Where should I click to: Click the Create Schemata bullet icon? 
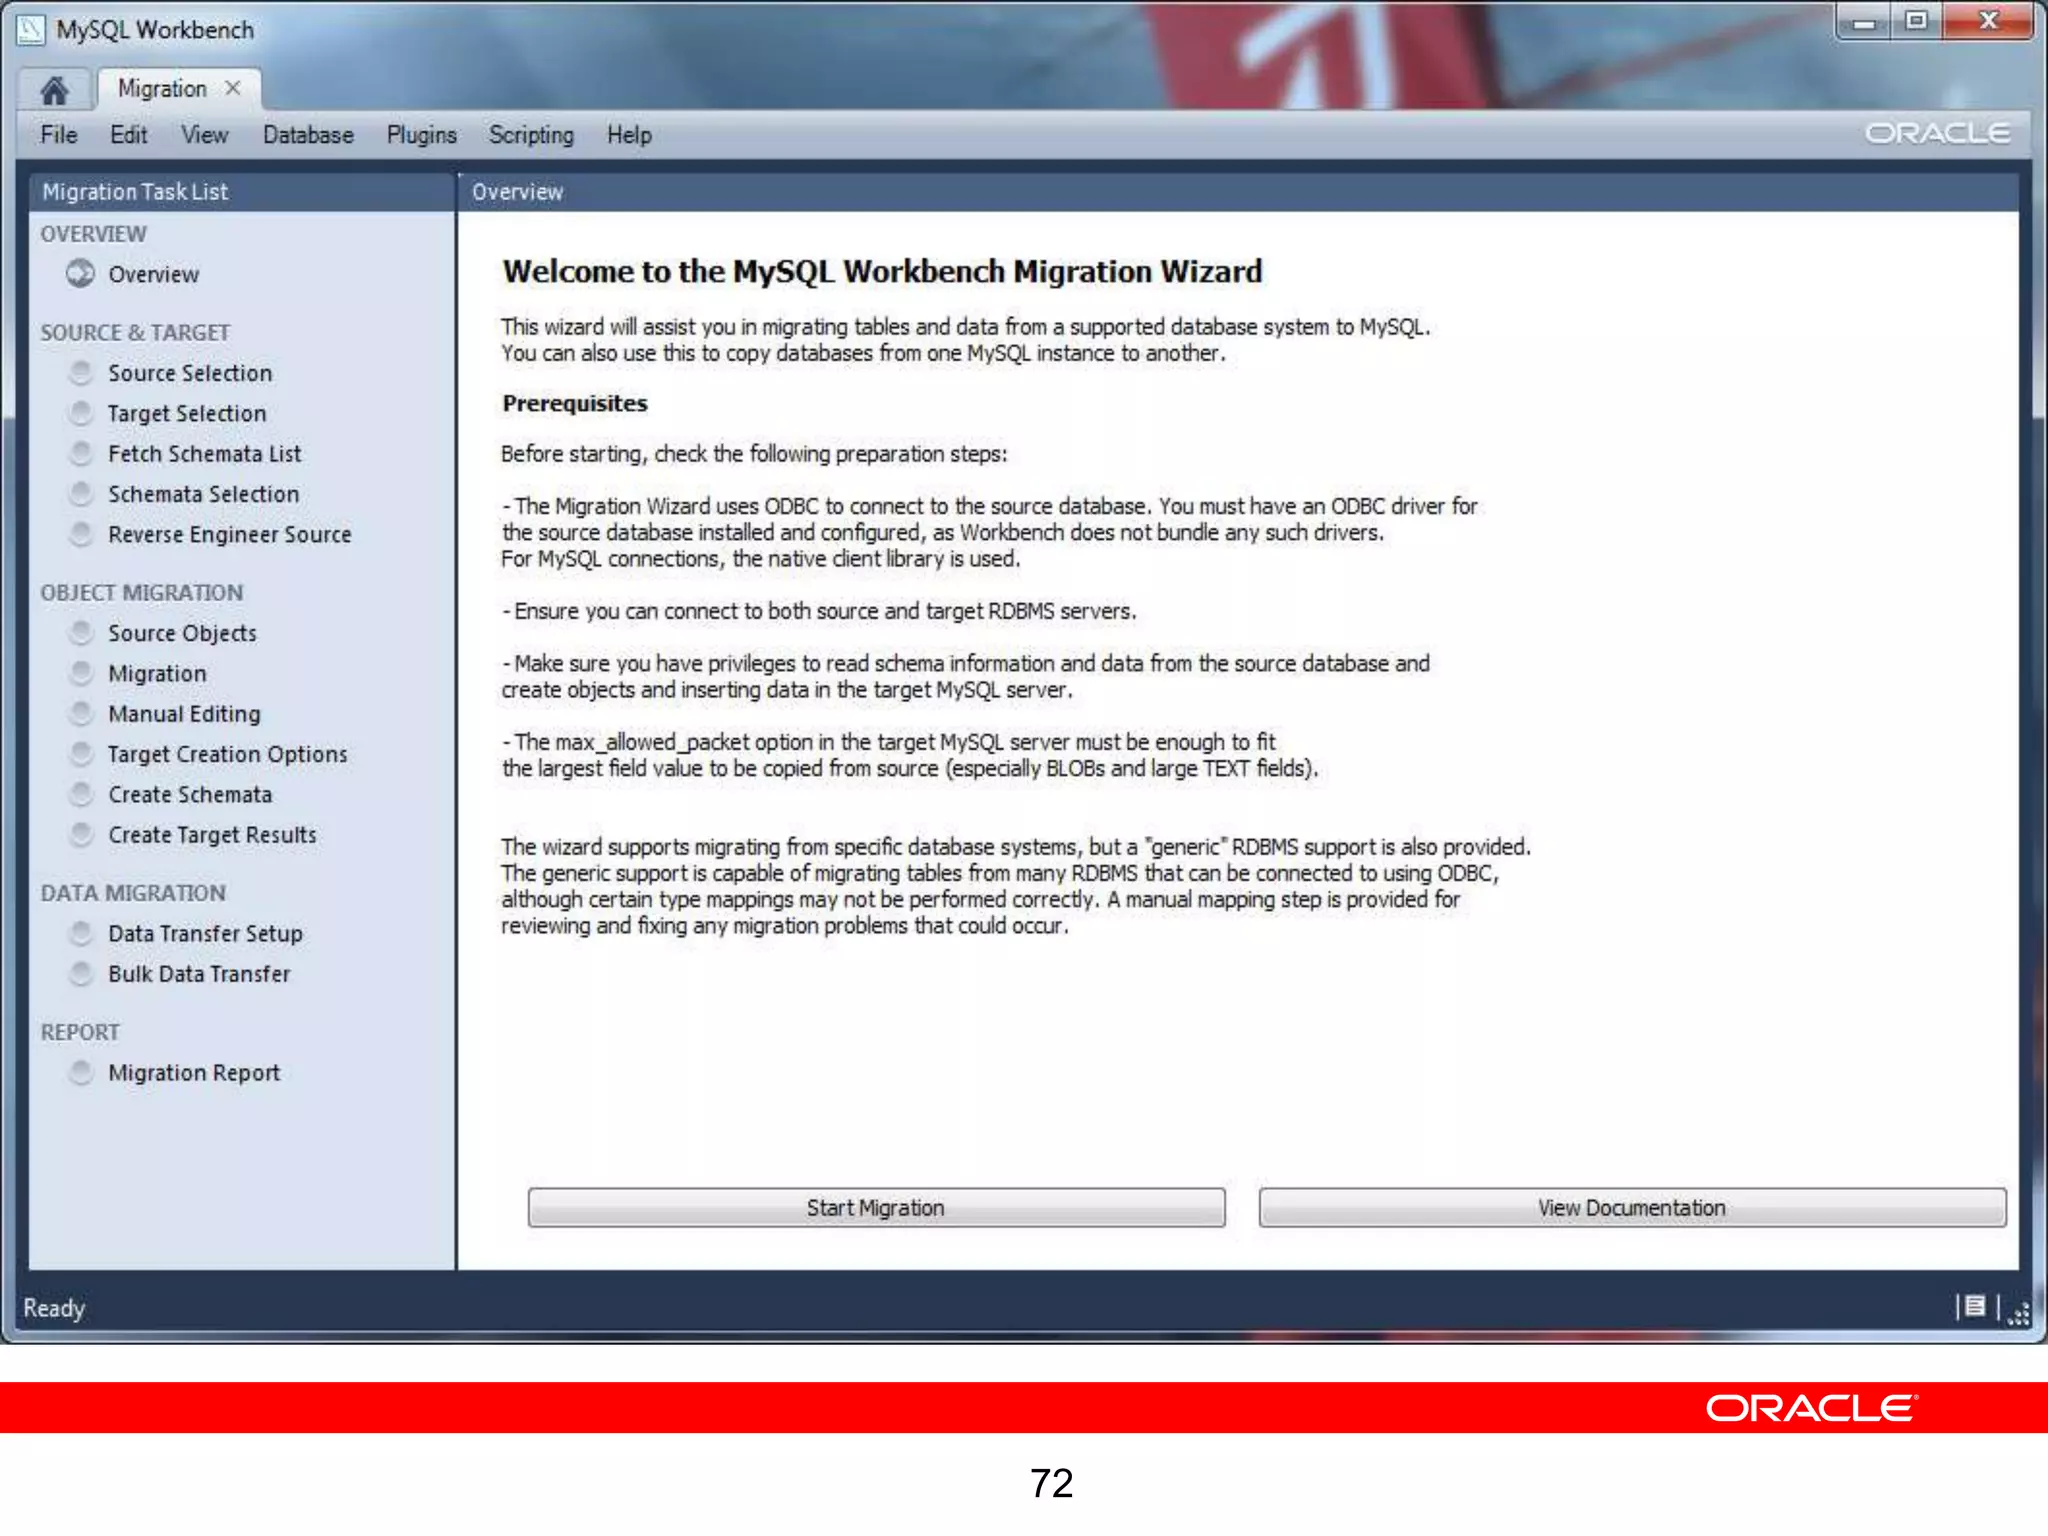pos(82,793)
